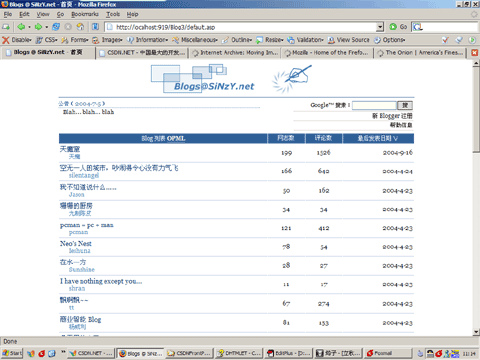This screenshot has width=480, height=360.
Task: Open the Resize dropdown menu
Action: point(270,40)
